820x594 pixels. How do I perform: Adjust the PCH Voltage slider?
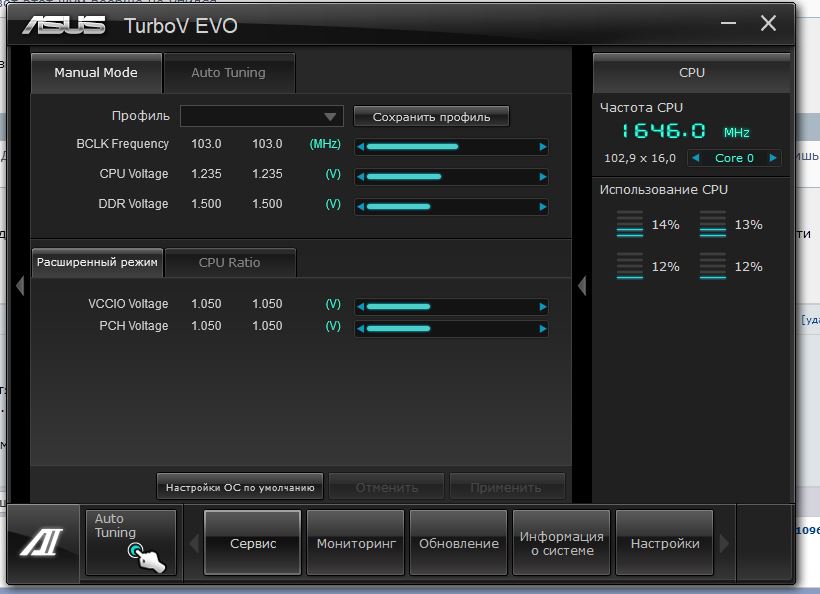pos(452,329)
